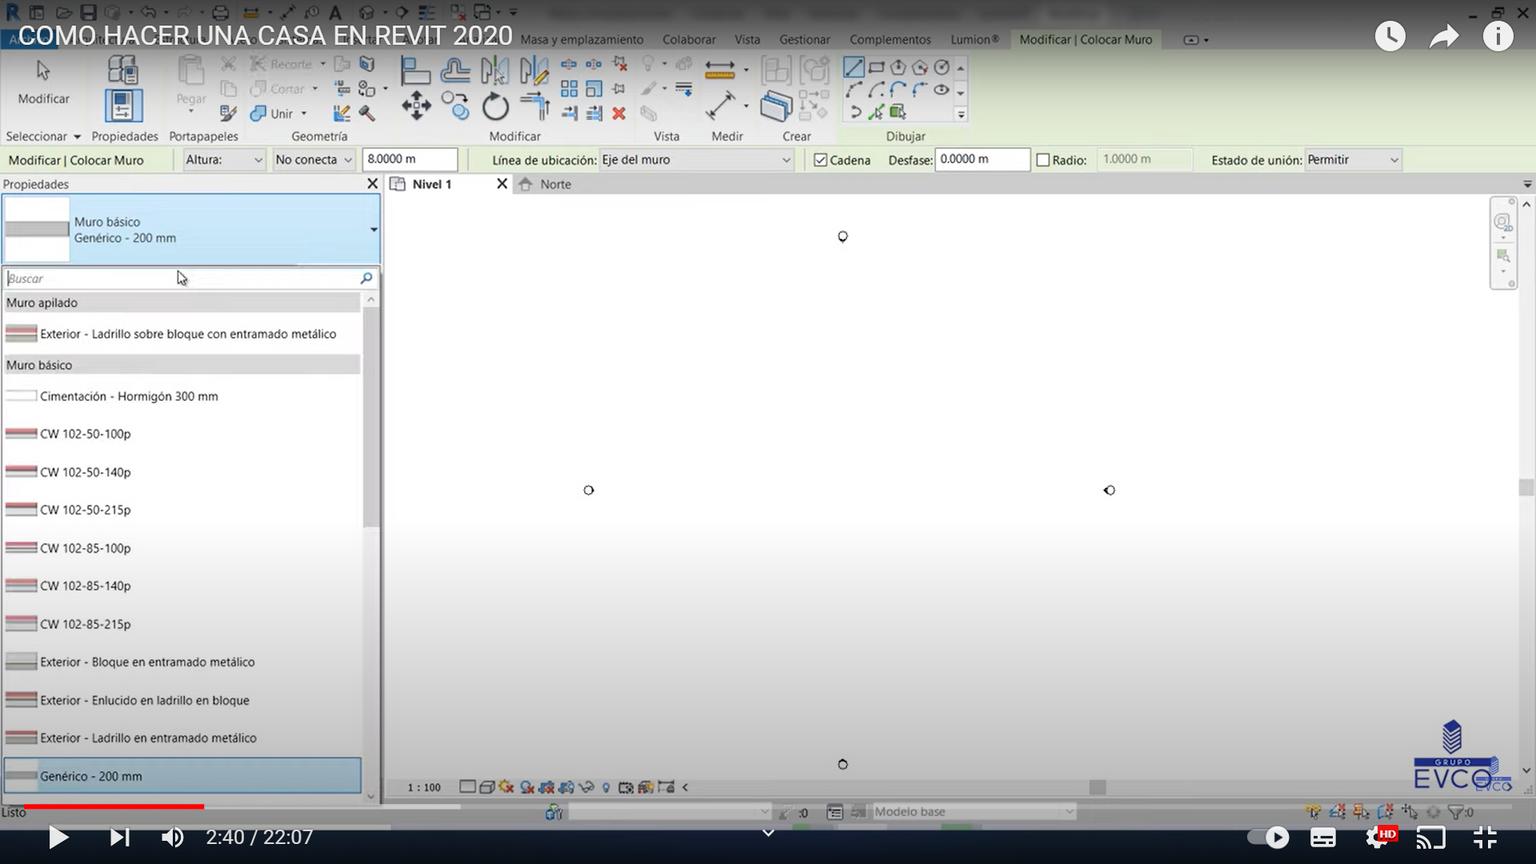Select the Modificar arrow tool
Image resolution: width=1536 pixels, height=864 pixels.
pyautogui.click(x=43, y=82)
